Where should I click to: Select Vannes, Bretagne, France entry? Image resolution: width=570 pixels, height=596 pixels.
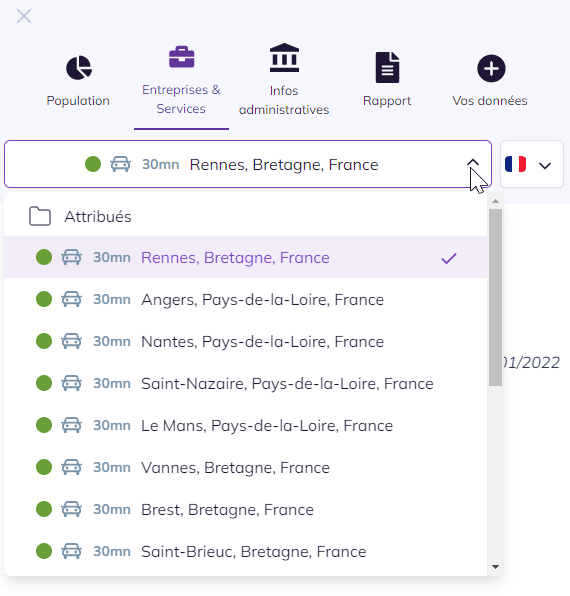coord(245,467)
